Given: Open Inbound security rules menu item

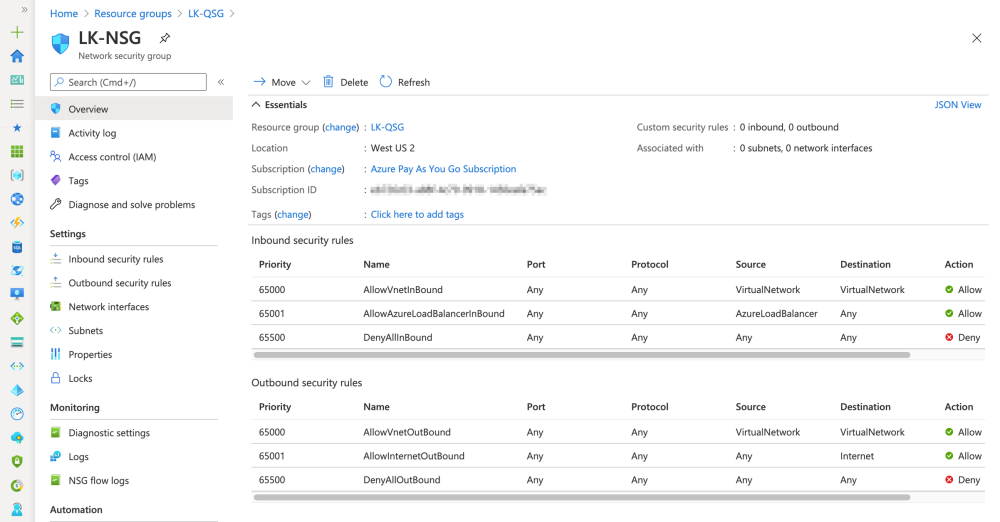Looking at the screenshot, I should click(115, 259).
